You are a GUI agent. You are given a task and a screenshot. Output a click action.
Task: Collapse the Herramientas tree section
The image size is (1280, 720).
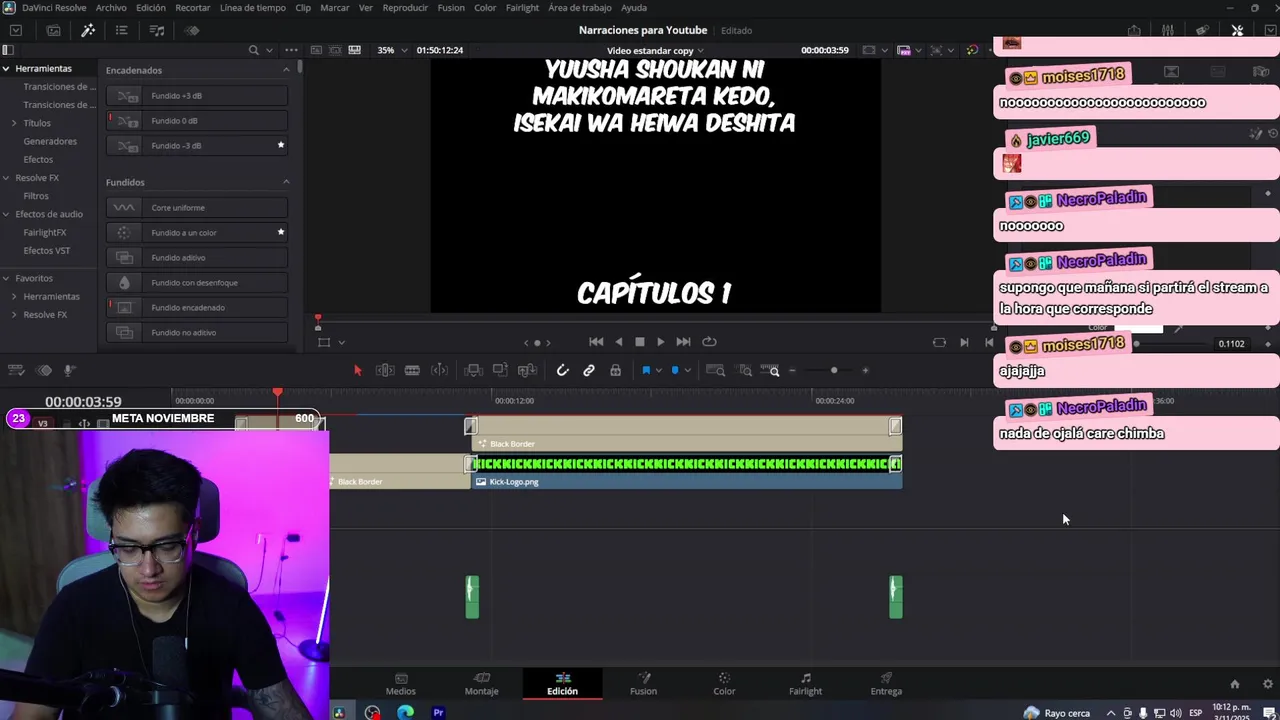point(6,68)
